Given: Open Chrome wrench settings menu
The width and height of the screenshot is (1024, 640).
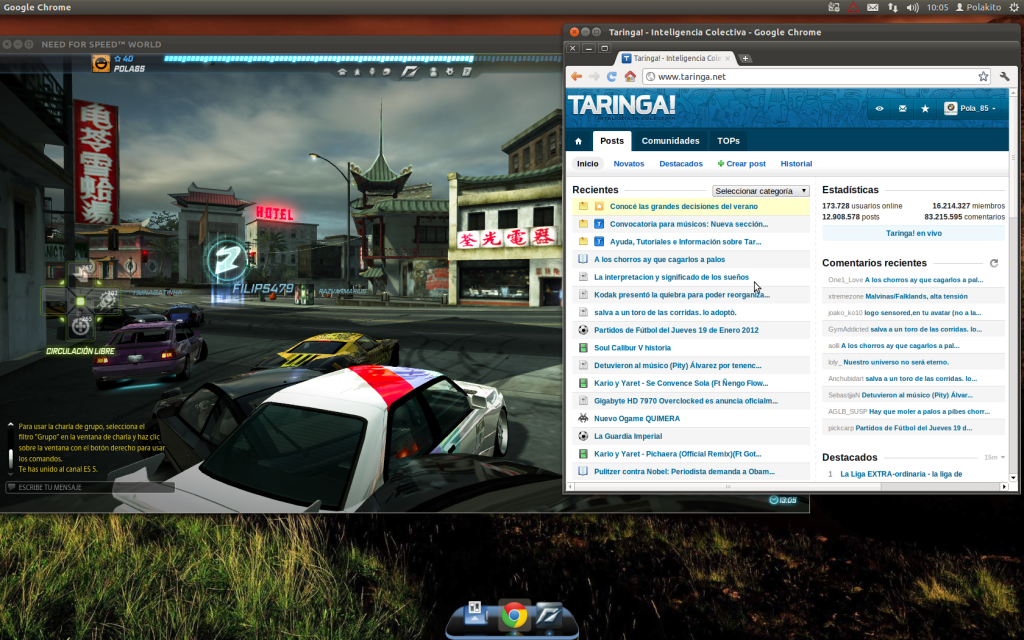Looking at the screenshot, I should click(x=1004, y=76).
